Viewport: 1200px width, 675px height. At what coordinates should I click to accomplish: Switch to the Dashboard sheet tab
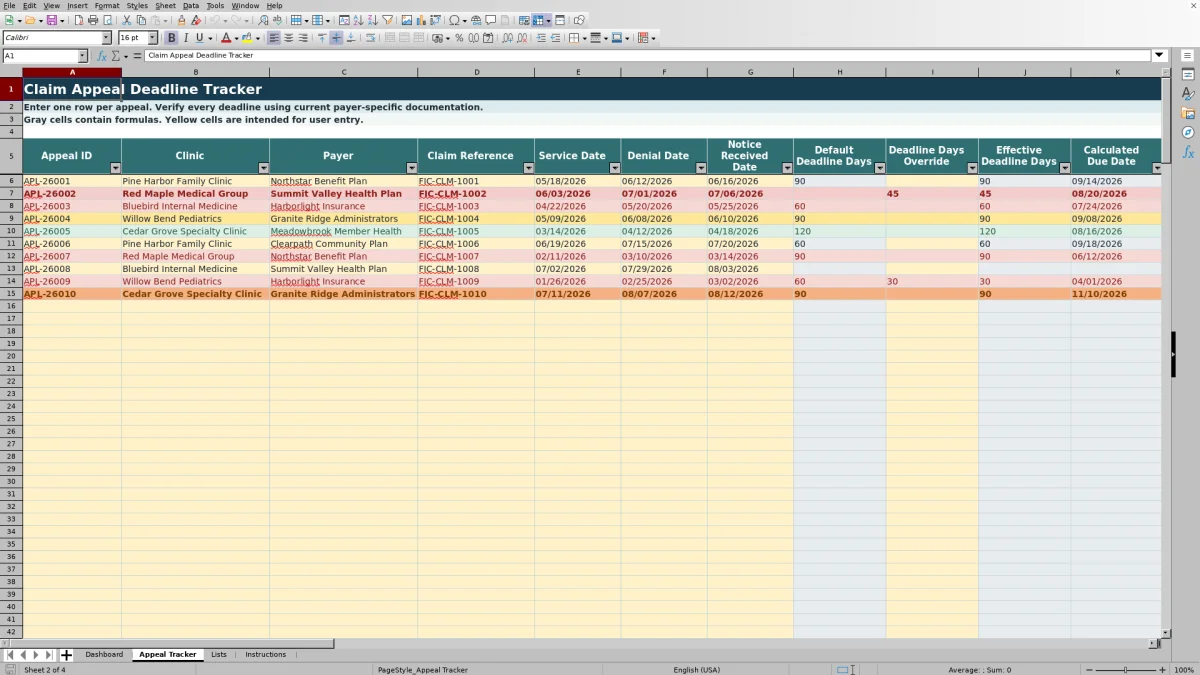104,655
